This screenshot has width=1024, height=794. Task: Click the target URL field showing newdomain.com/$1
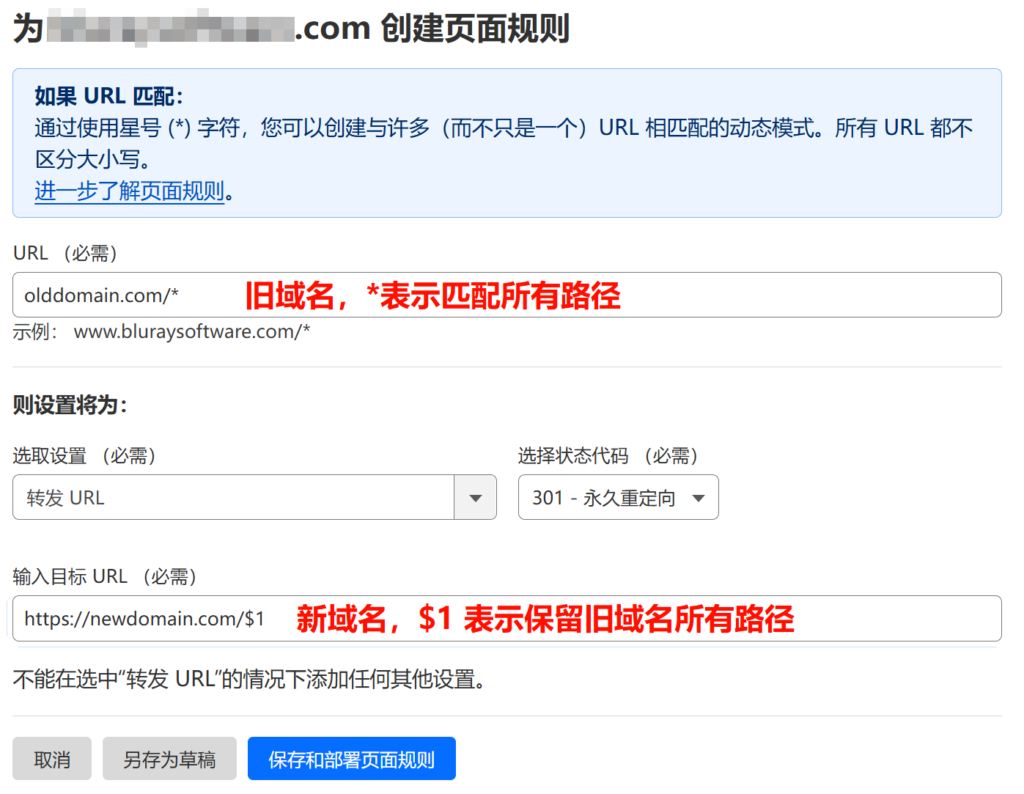[140, 619]
